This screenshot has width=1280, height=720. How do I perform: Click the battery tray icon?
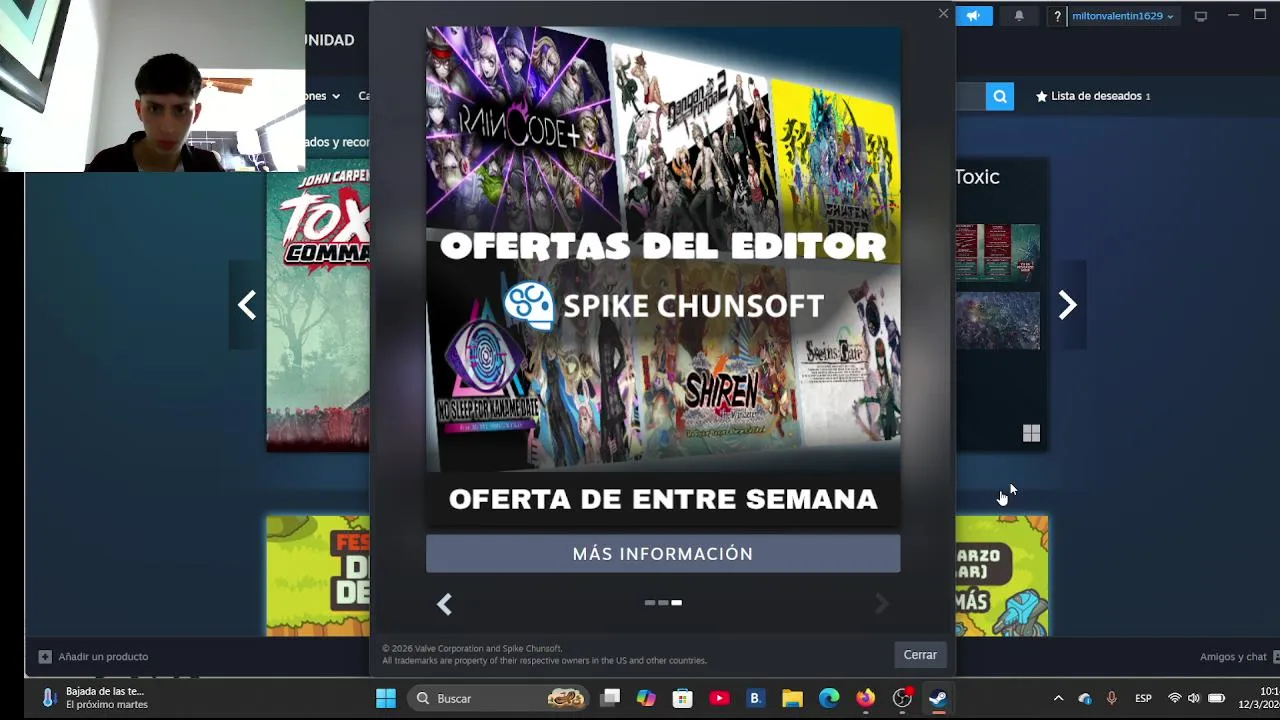[1216, 698]
